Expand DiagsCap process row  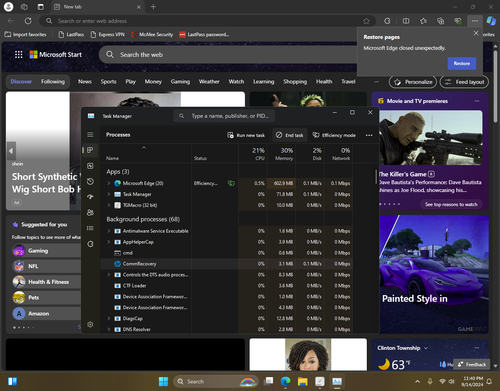tap(109, 318)
